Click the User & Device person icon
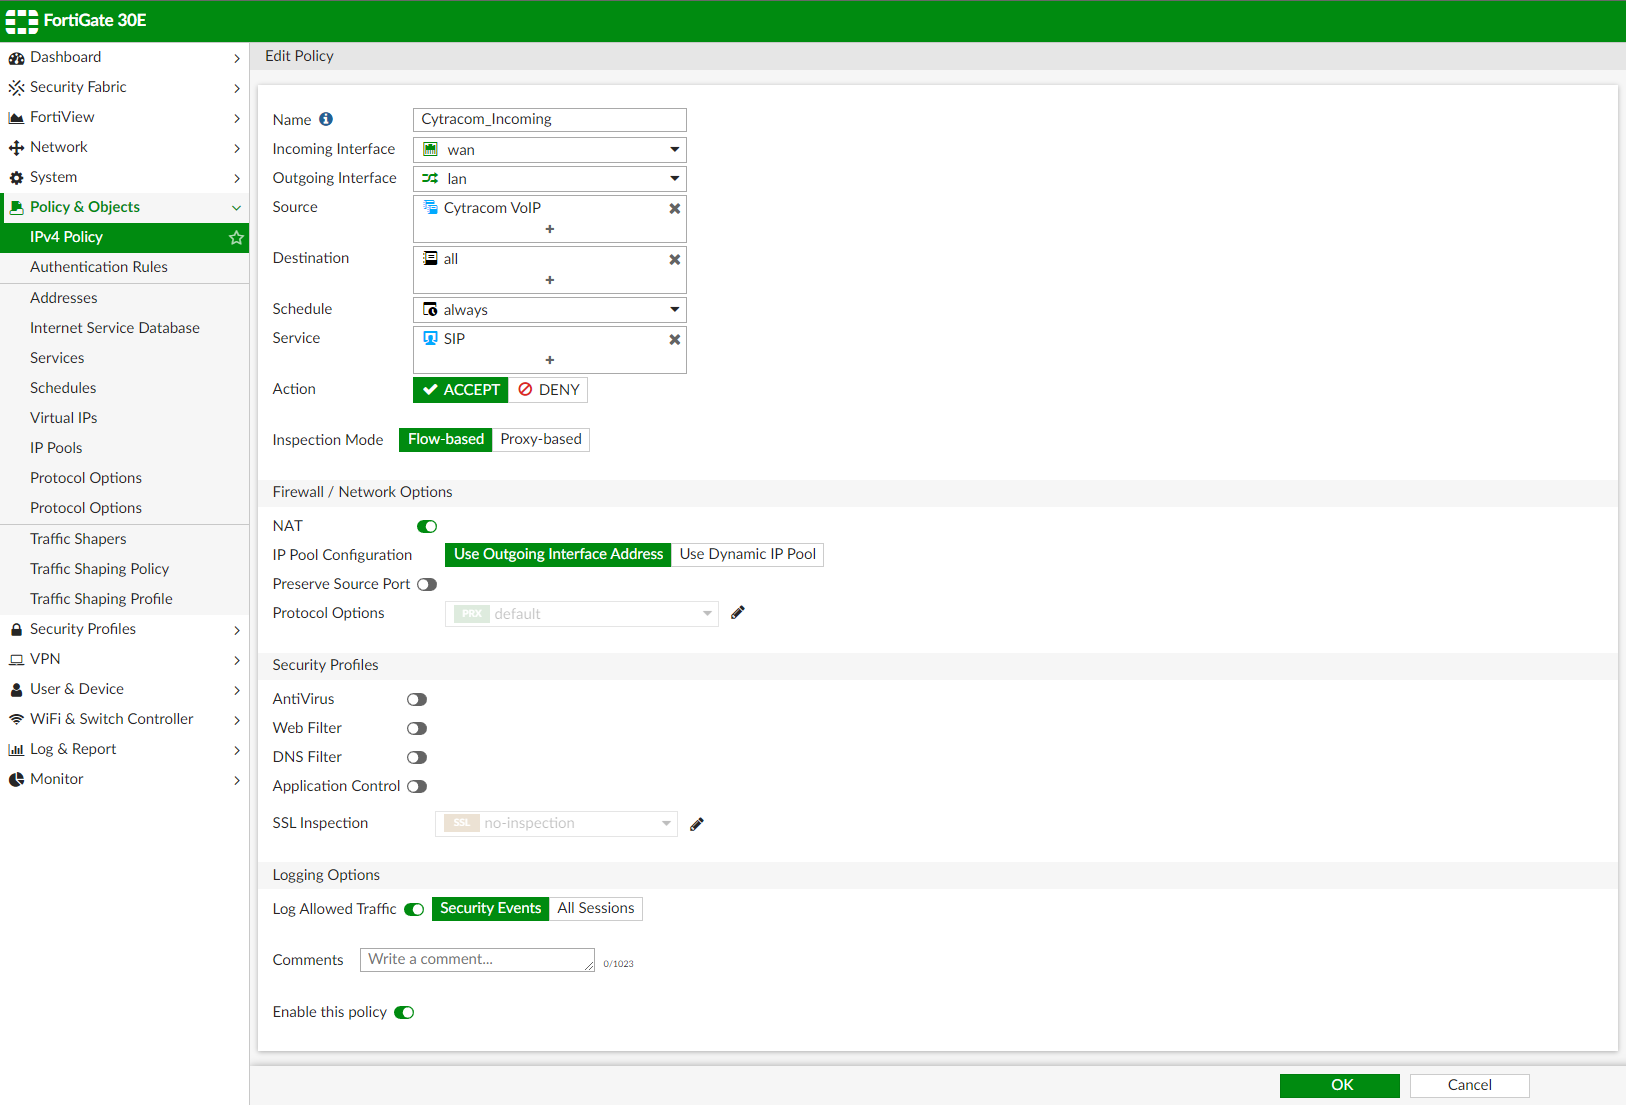 16,690
